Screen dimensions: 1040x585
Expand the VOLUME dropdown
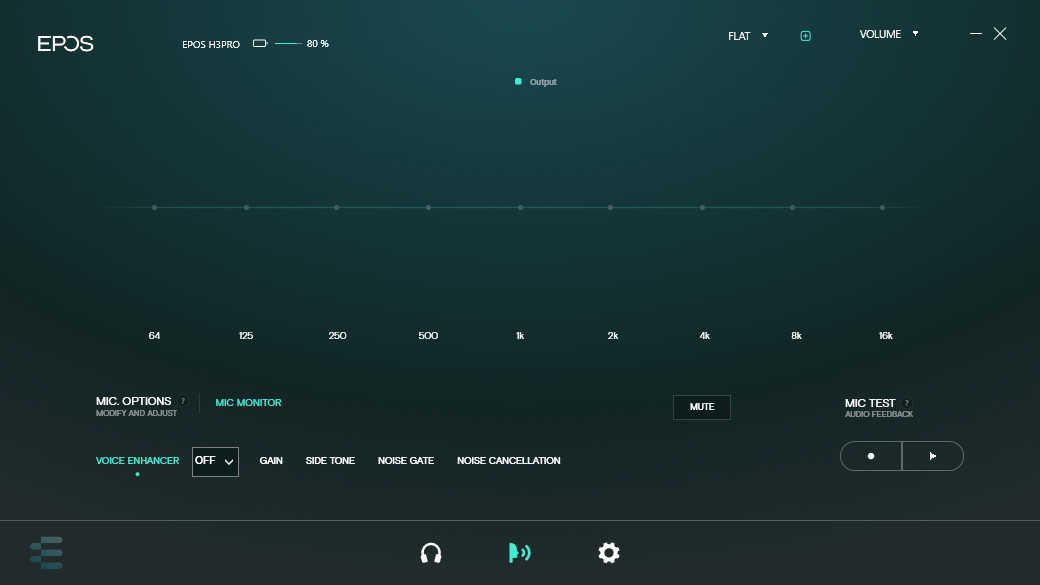click(889, 34)
